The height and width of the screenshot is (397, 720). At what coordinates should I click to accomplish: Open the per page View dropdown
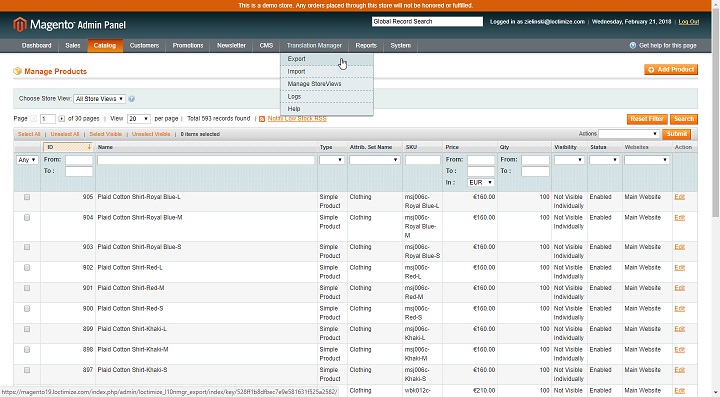(139, 119)
